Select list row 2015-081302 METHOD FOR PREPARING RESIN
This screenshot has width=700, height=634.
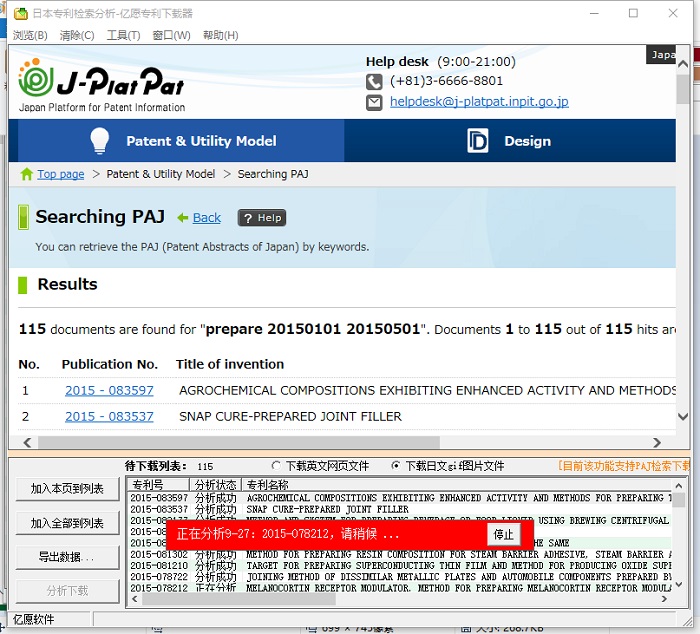click(400, 554)
